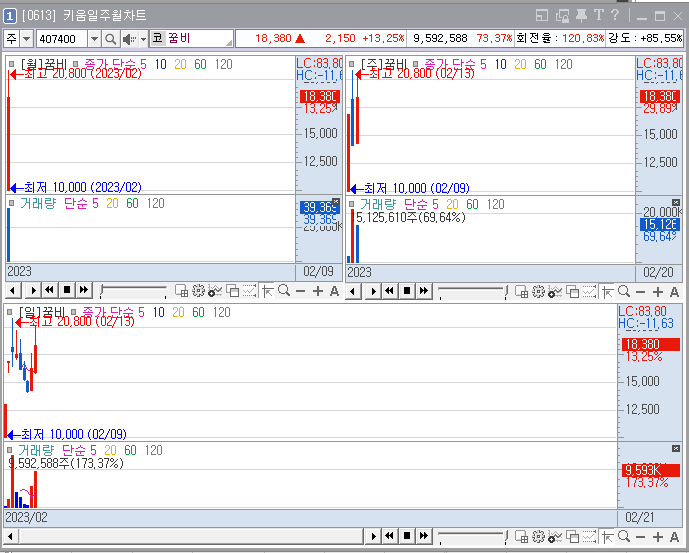Open chart settings gear in weekly chart toolbar
Screen dimensions: 689x553
pos(539,291)
